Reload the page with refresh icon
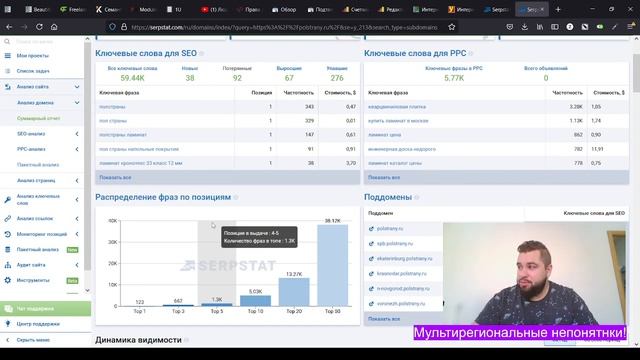The width and height of the screenshot is (640, 360). (x=39, y=27)
